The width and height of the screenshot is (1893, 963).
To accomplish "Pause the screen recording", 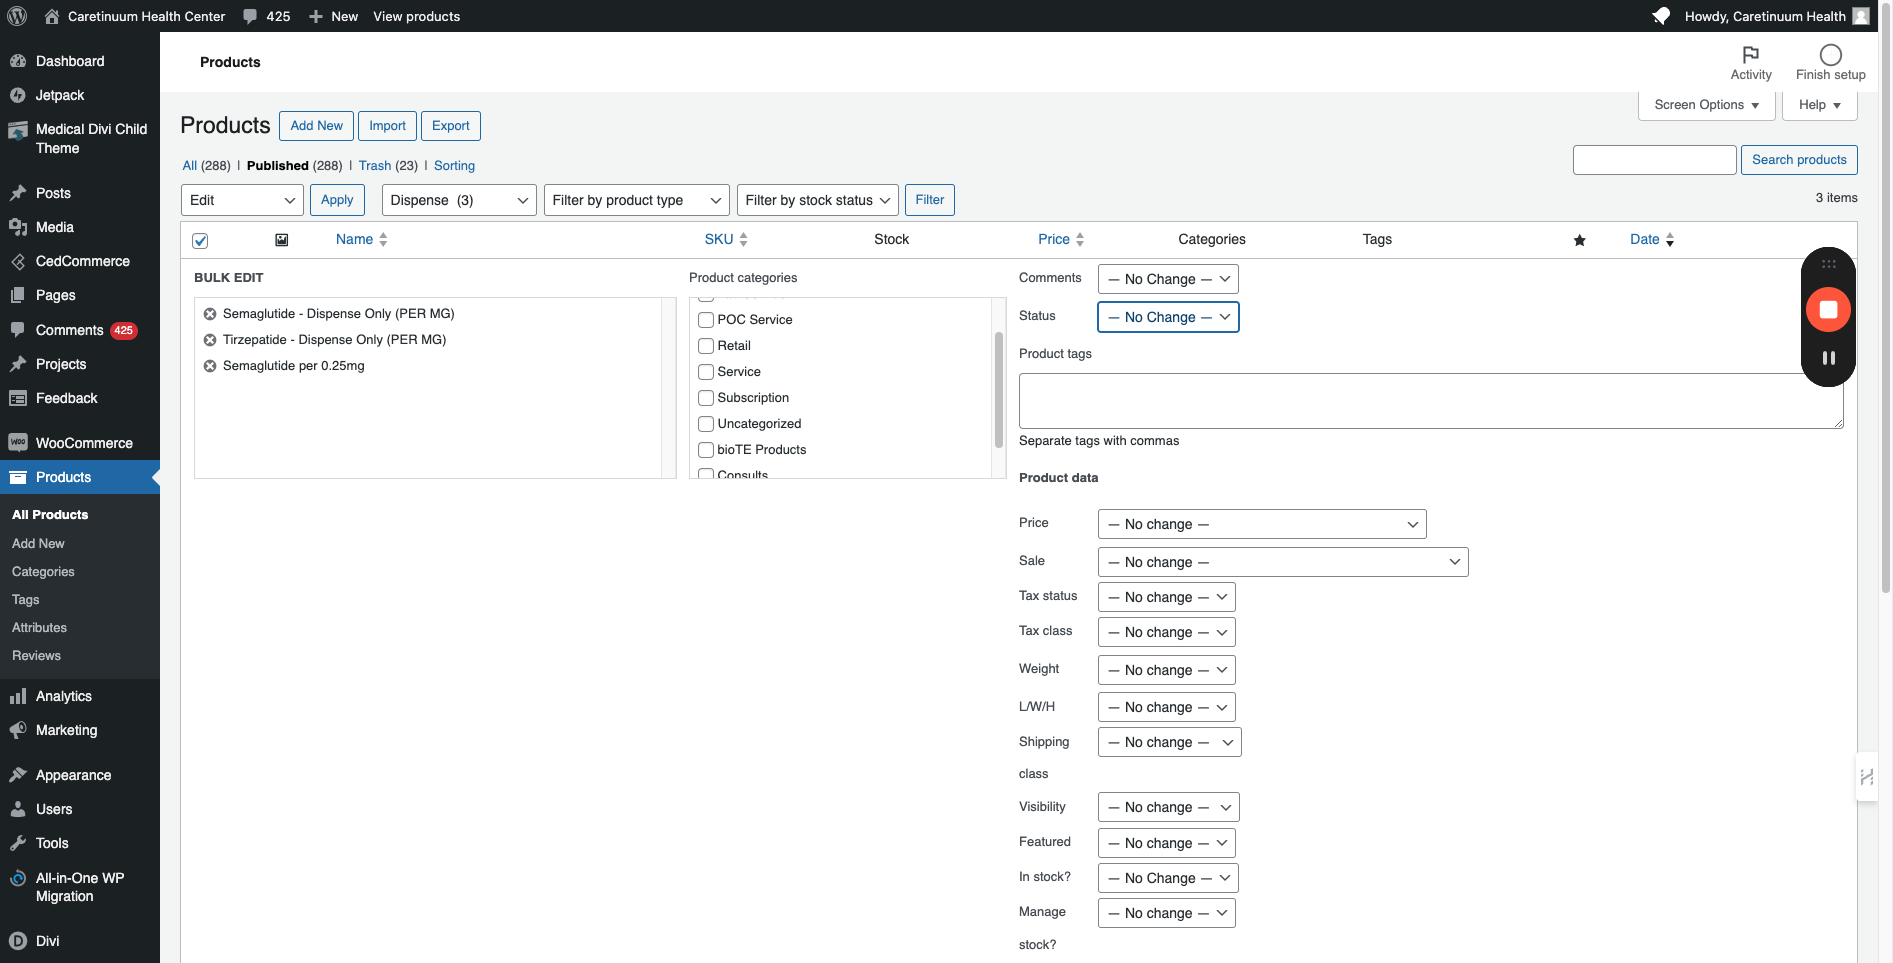I will click(x=1828, y=358).
